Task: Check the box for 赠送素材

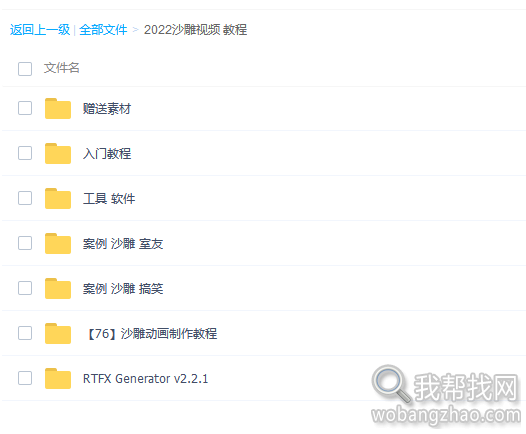Action: pyautogui.click(x=25, y=108)
